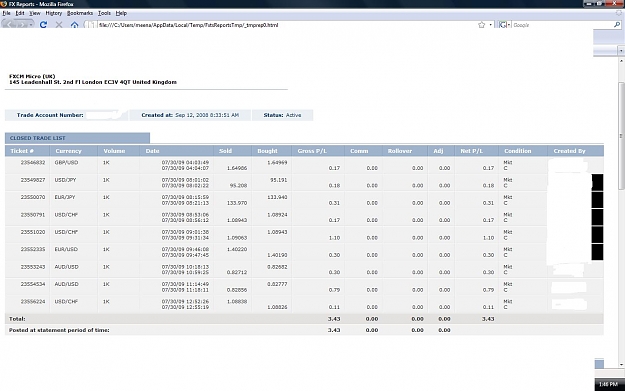The image size is (625, 391).
Task: Minimize the Firefox window
Action: tap(589, 4)
